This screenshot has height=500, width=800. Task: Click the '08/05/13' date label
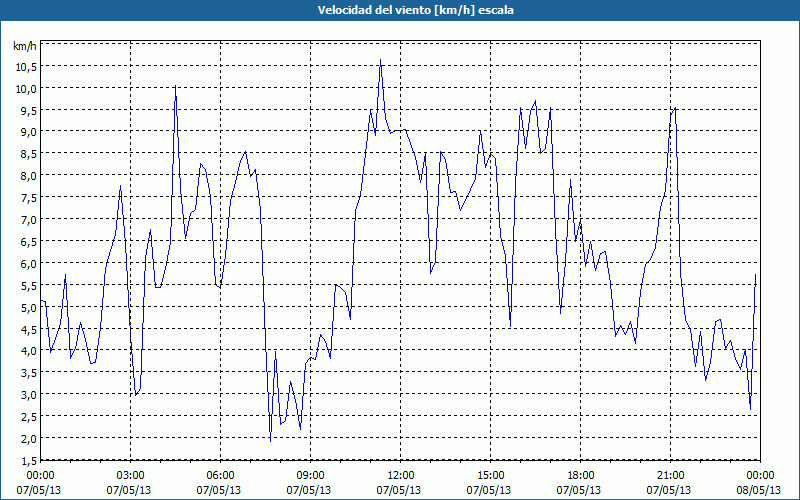click(x=759, y=490)
